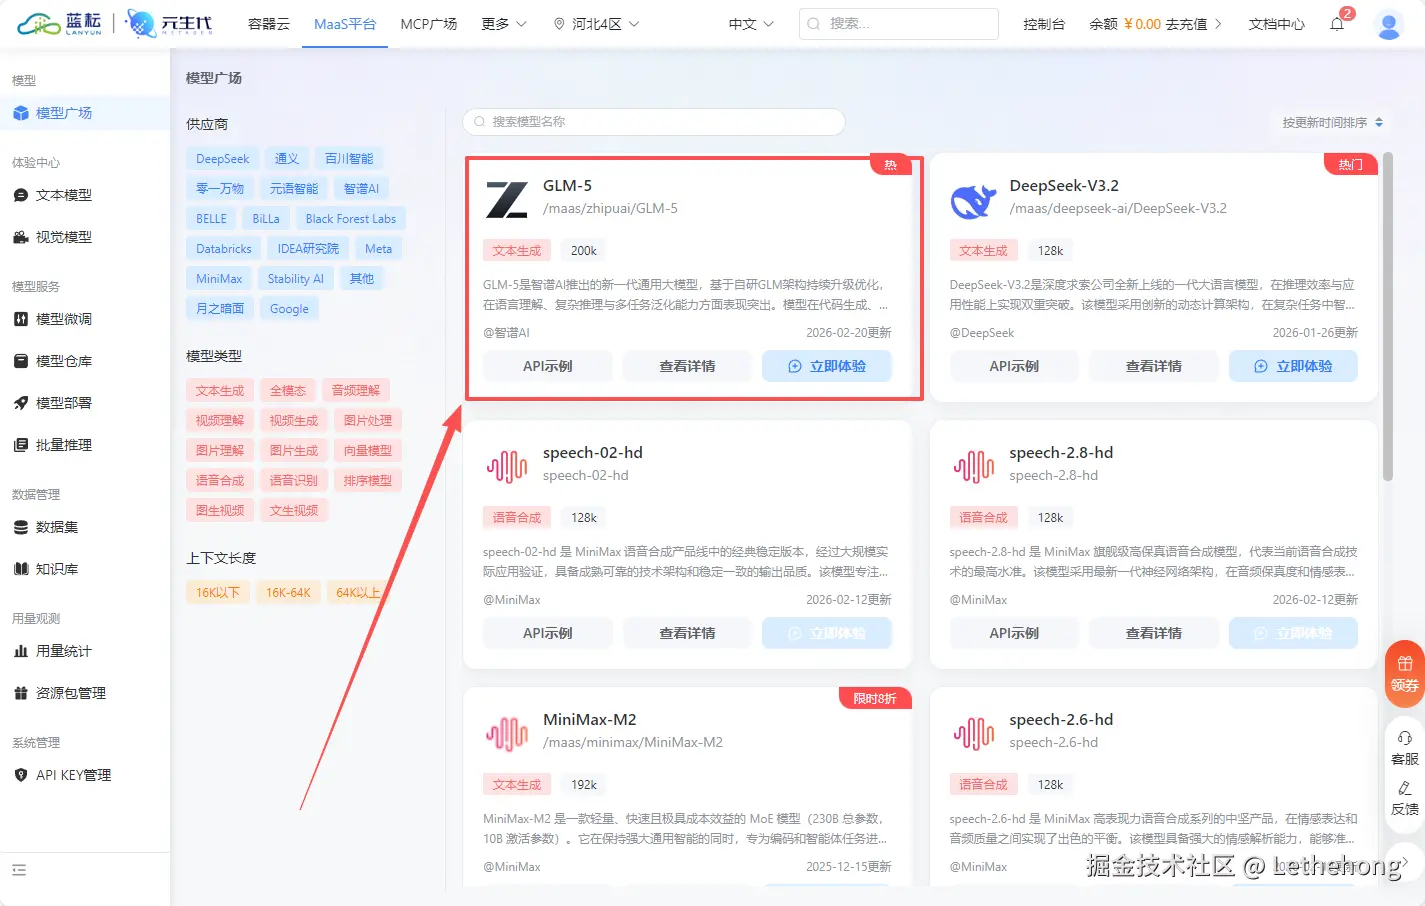Click the MiniMax-M2 waveform logo
1425x906 pixels.
coord(507,733)
